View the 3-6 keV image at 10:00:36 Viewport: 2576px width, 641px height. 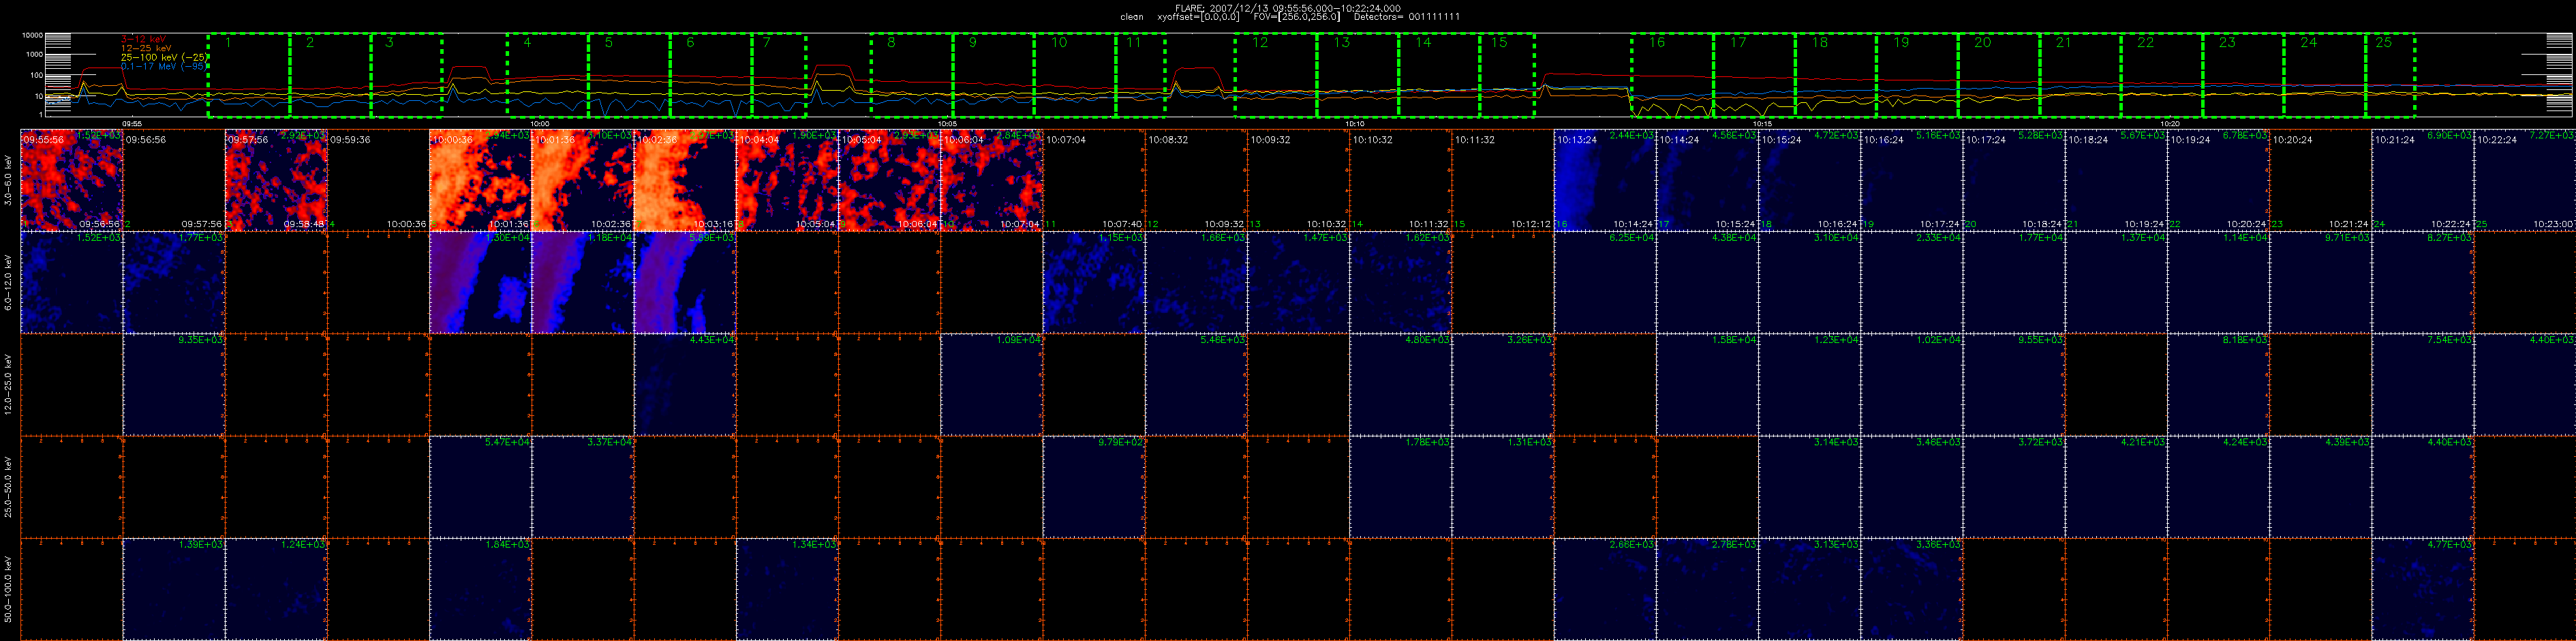pyautogui.click(x=481, y=180)
